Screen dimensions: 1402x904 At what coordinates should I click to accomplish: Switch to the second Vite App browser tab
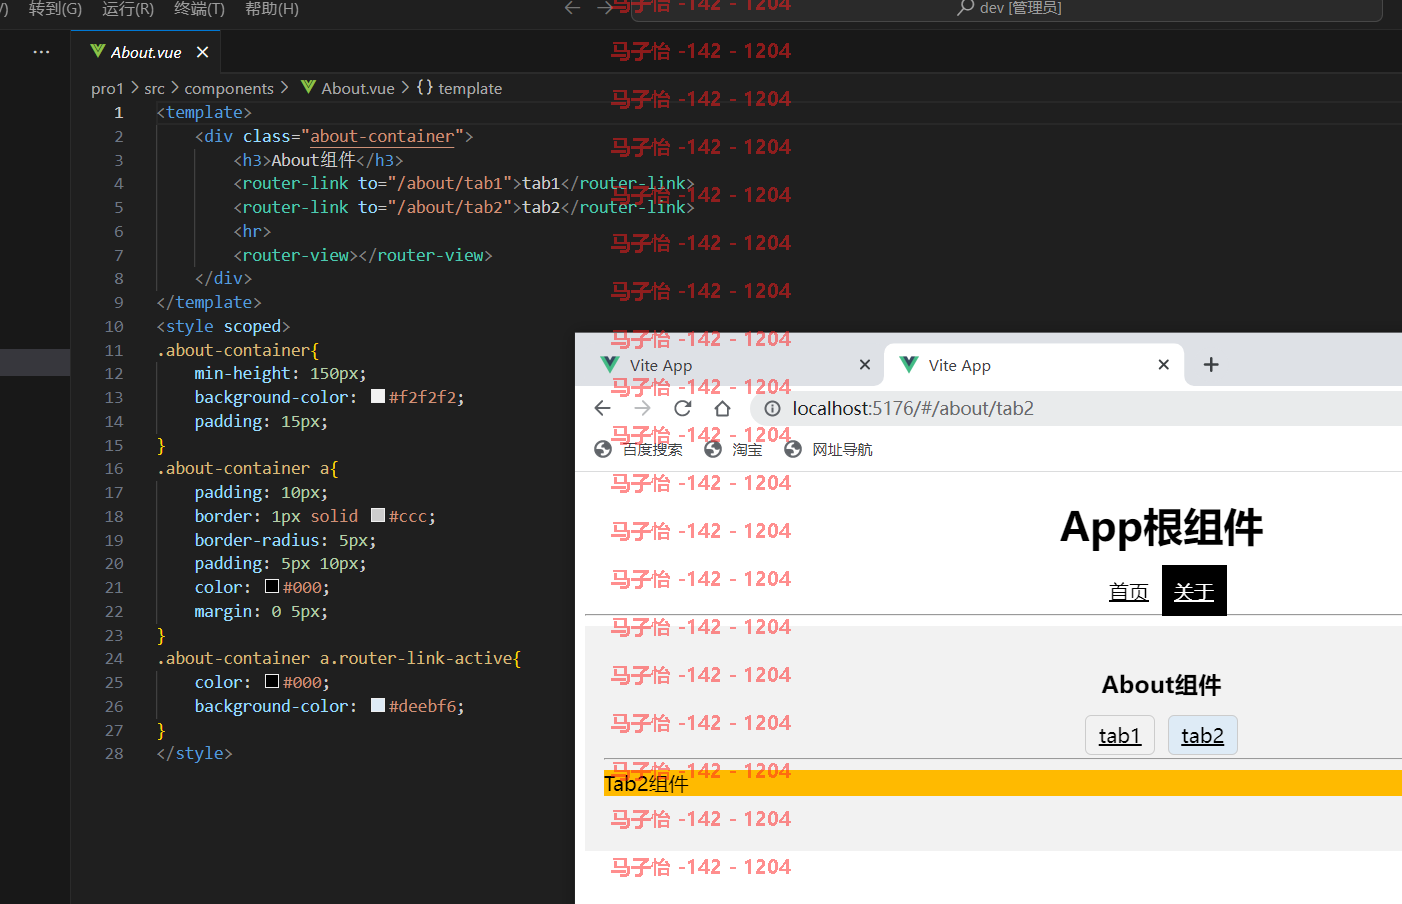(x=1035, y=365)
